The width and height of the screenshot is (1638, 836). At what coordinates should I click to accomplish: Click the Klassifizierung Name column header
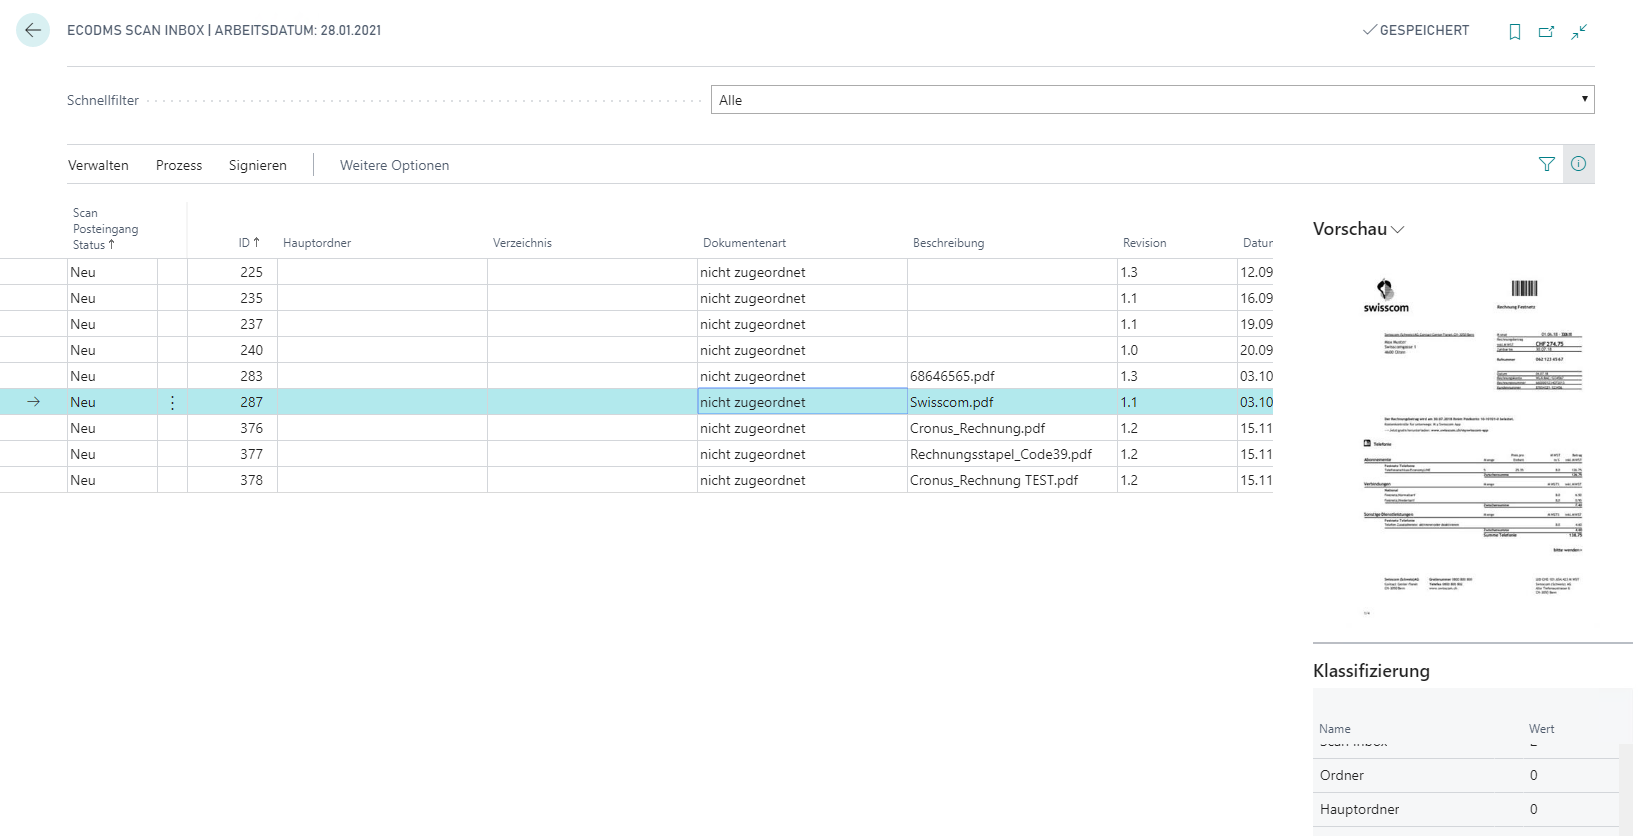[x=1334, y=729]
